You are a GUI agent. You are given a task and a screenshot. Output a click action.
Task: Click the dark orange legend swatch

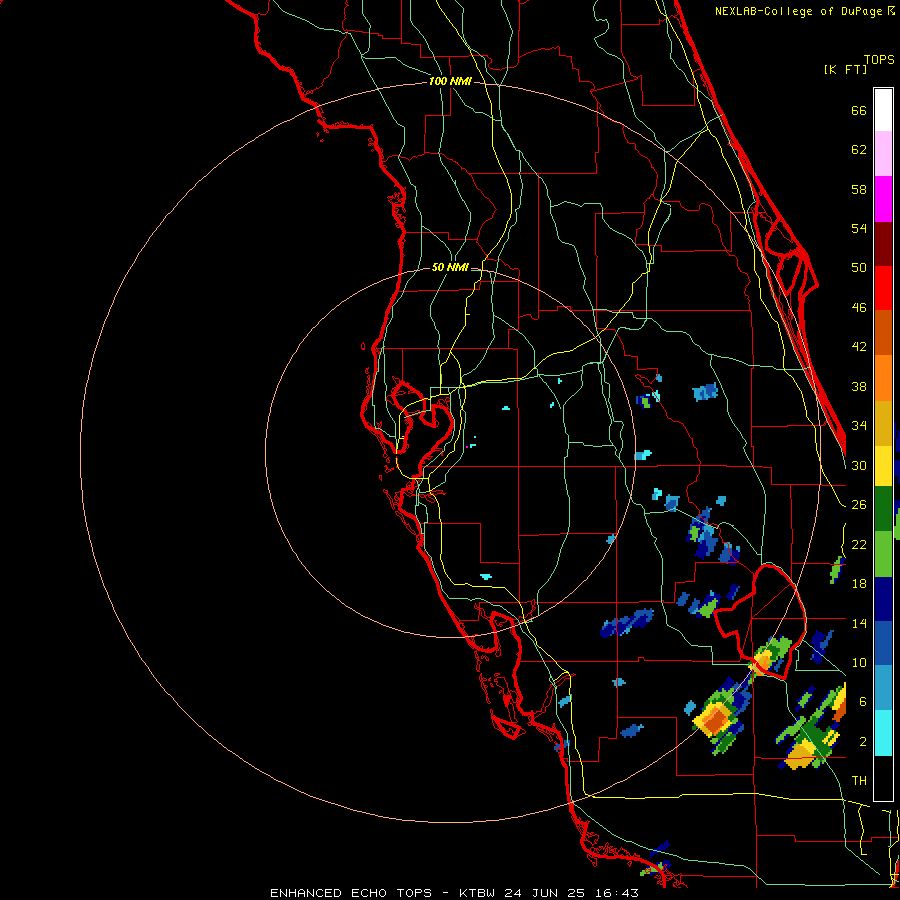point(883,333)
